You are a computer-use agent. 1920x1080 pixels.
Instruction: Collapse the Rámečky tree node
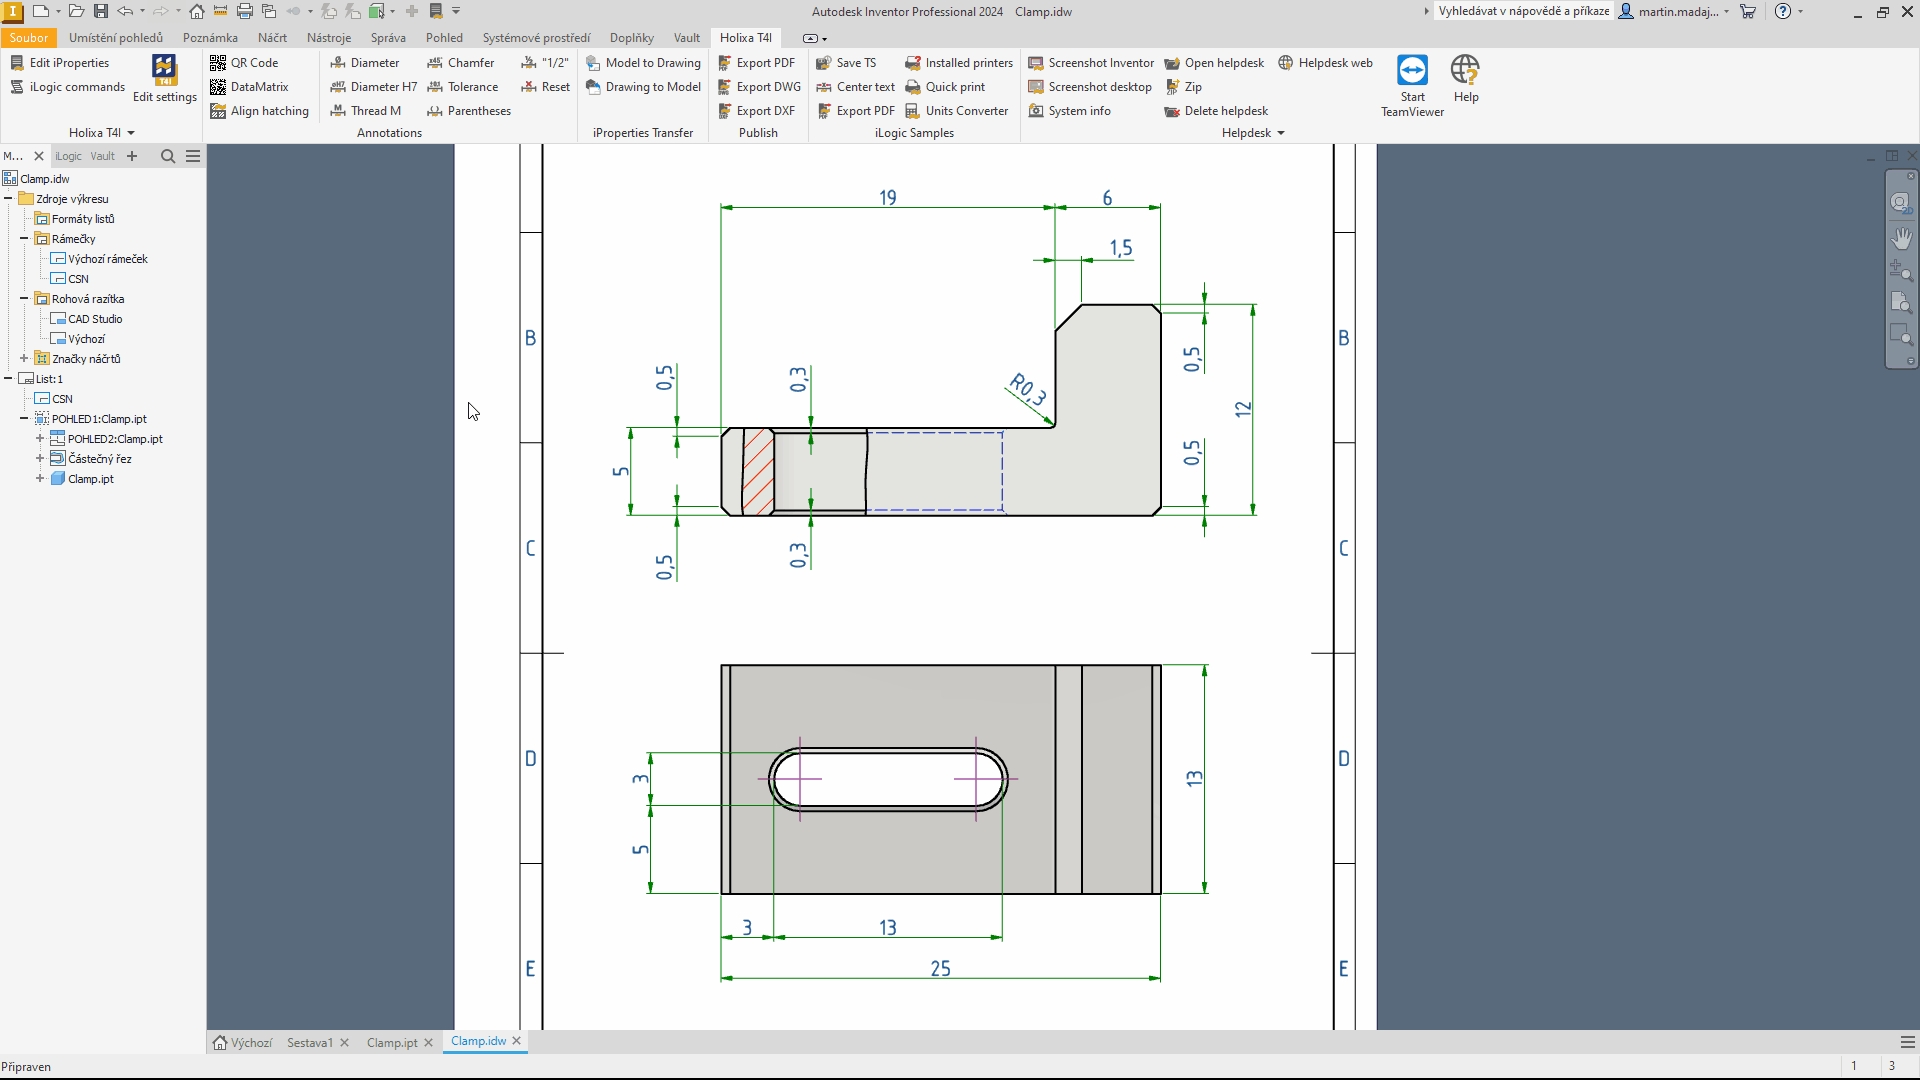[x=24, y=239]
